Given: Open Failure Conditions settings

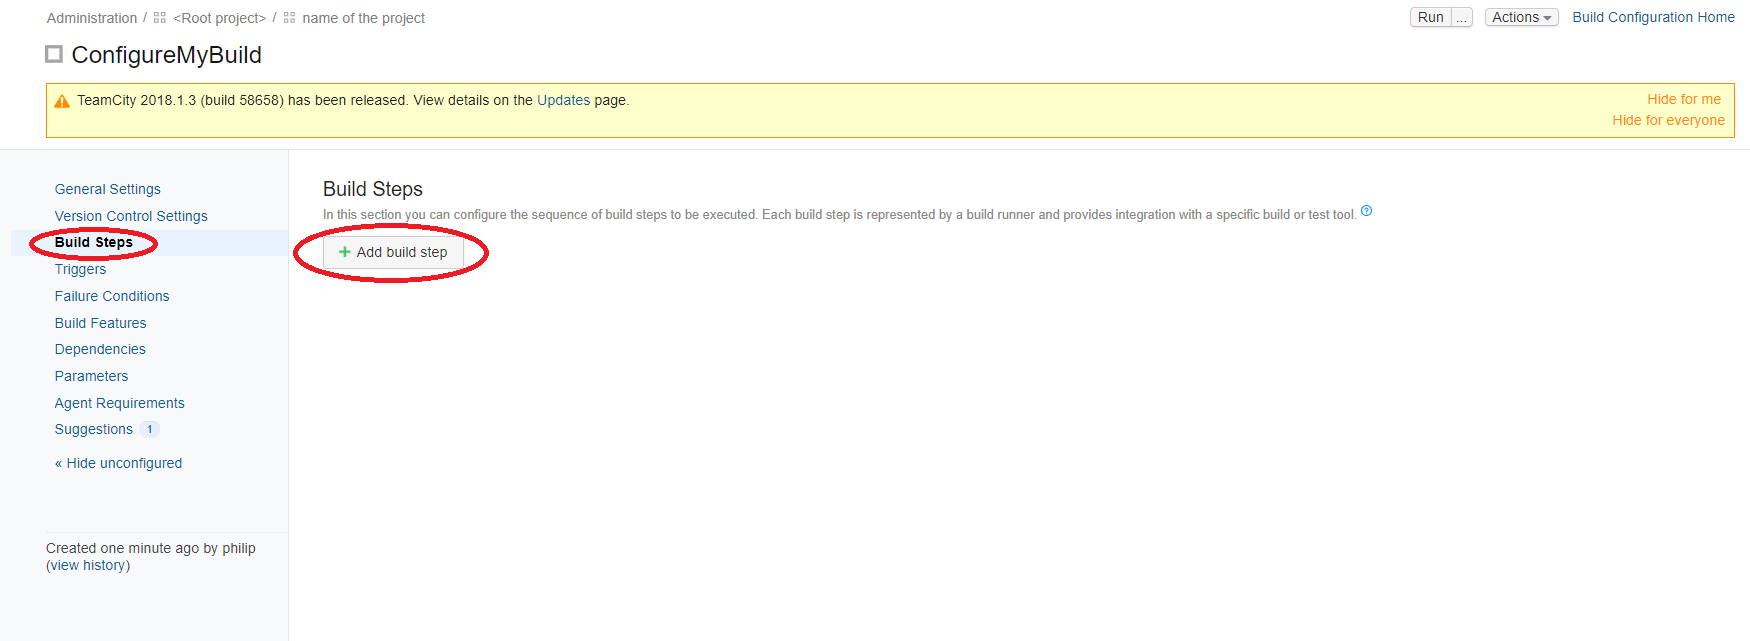Looking at the screenshot, I should click(112, 296).
